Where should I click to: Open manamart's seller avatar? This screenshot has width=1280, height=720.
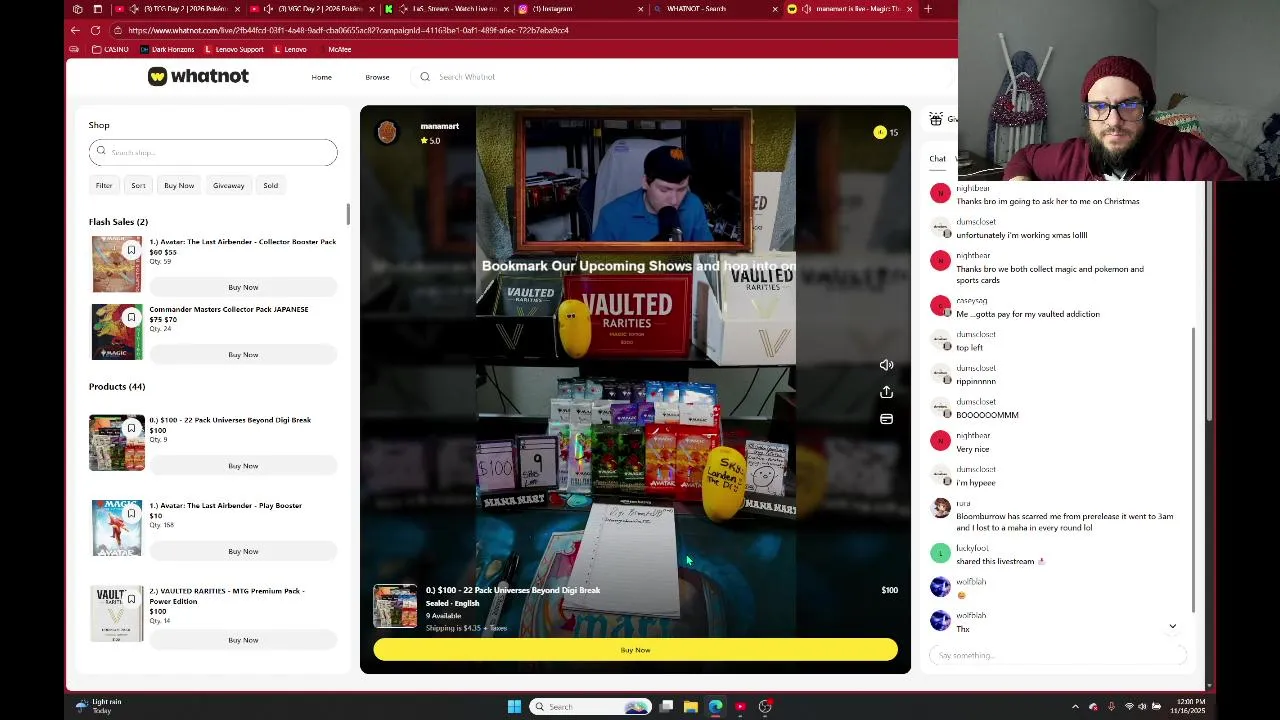pyautogui.click(x=387, y=132)
